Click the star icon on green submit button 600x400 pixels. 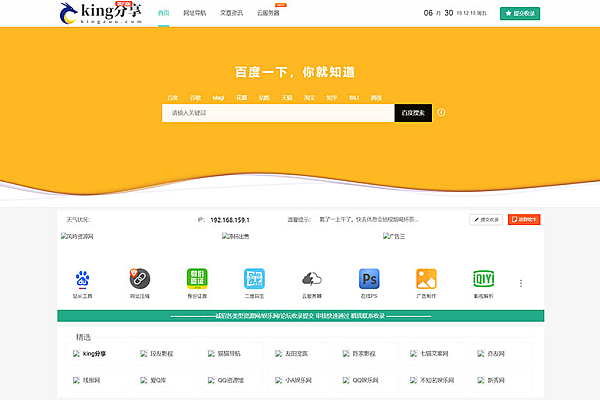508,13
